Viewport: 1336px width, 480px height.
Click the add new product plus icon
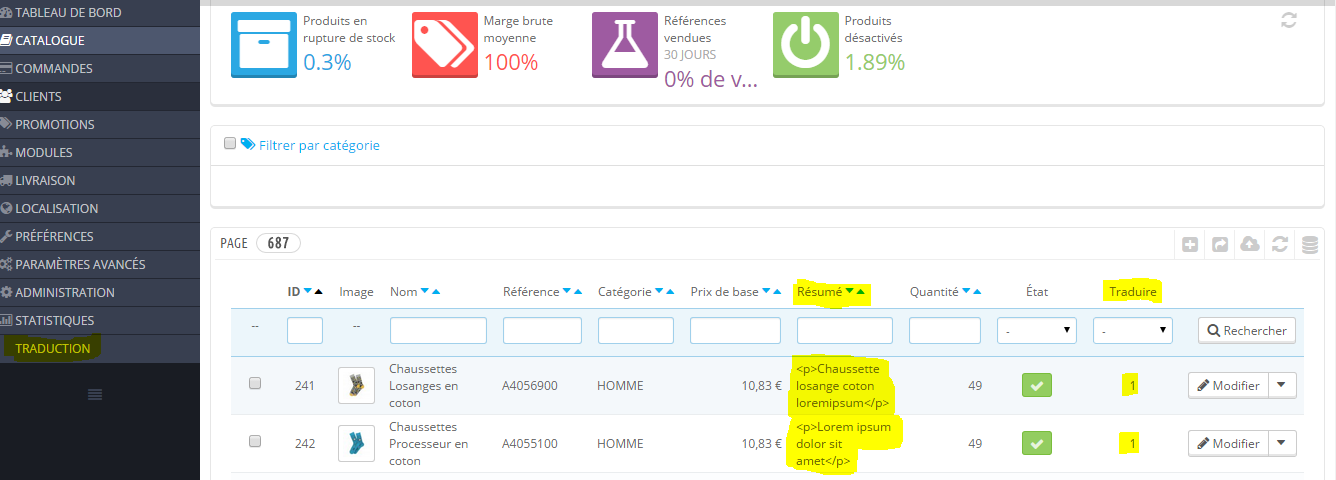click(x=1190, y=244)
